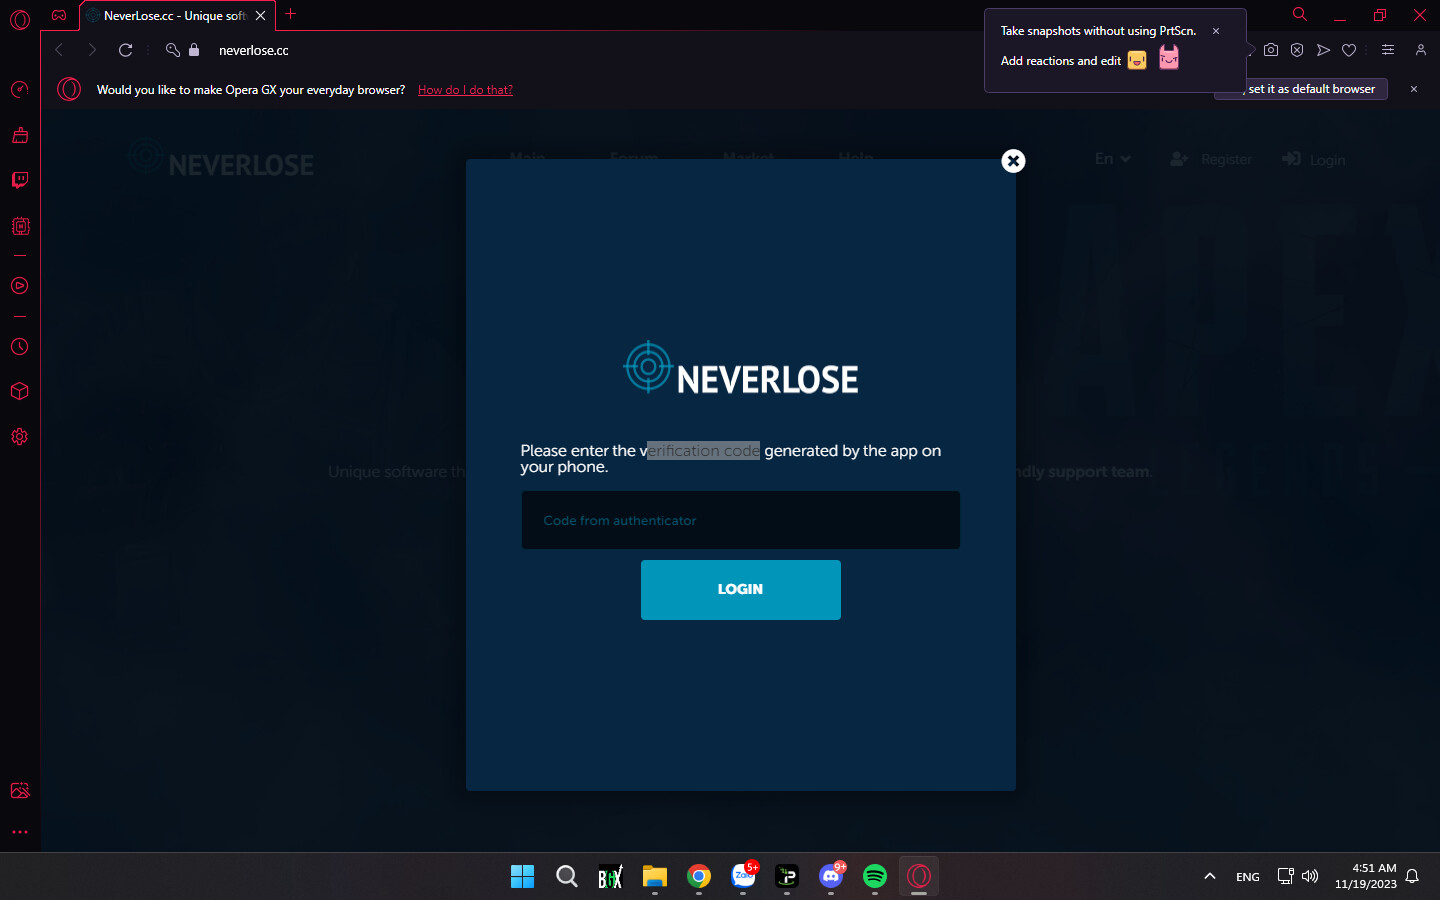Click the Register link
This screenshot has height=900, width=1440.
click(x=1211, y=159)
